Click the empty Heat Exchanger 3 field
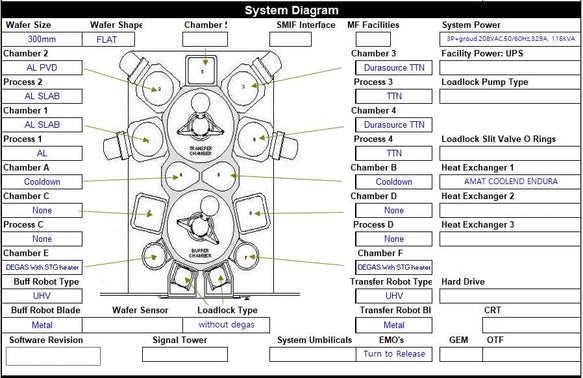 click(x=510, y=239)
